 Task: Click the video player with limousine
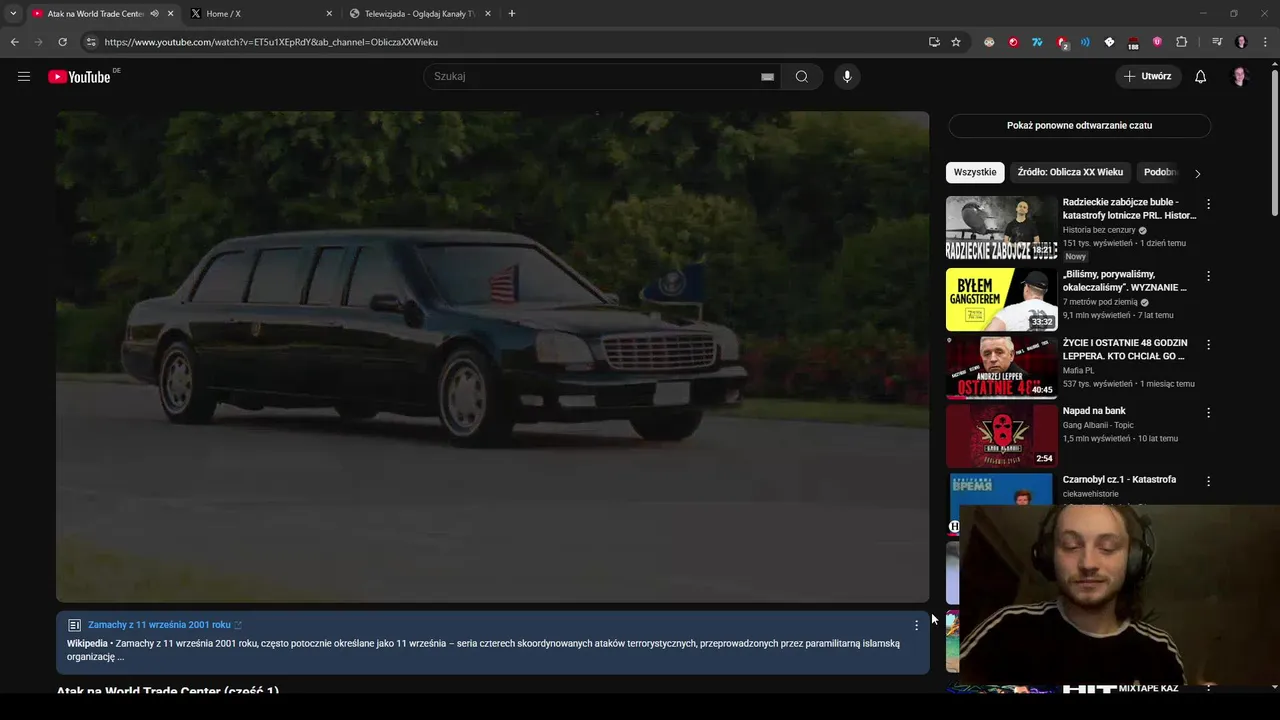[492, 357]
